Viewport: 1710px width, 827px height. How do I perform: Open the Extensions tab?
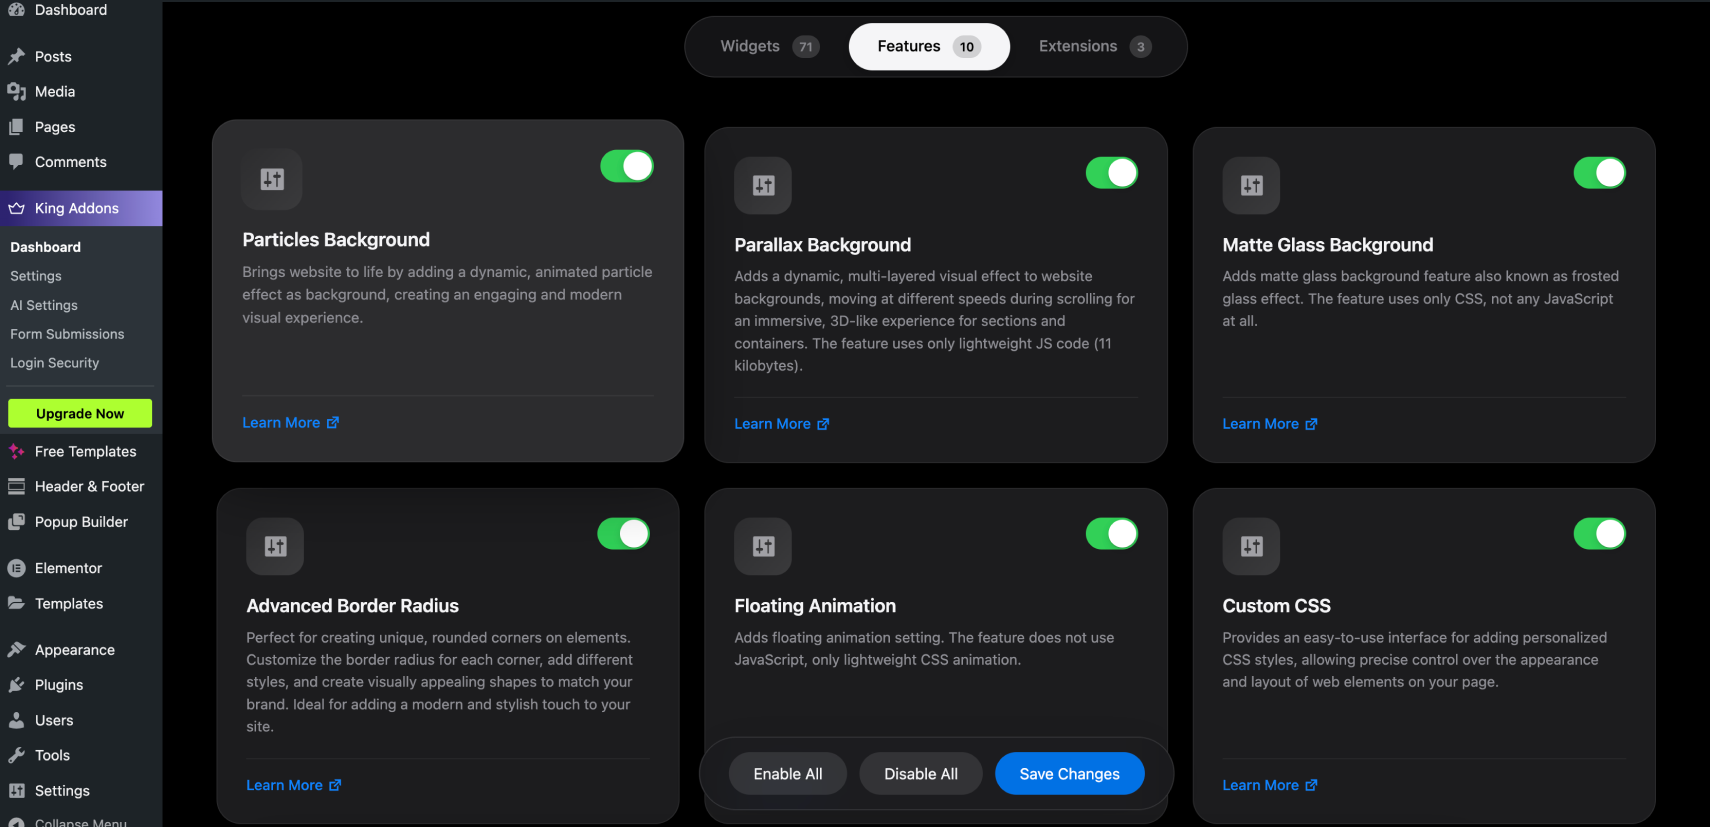1094,47
